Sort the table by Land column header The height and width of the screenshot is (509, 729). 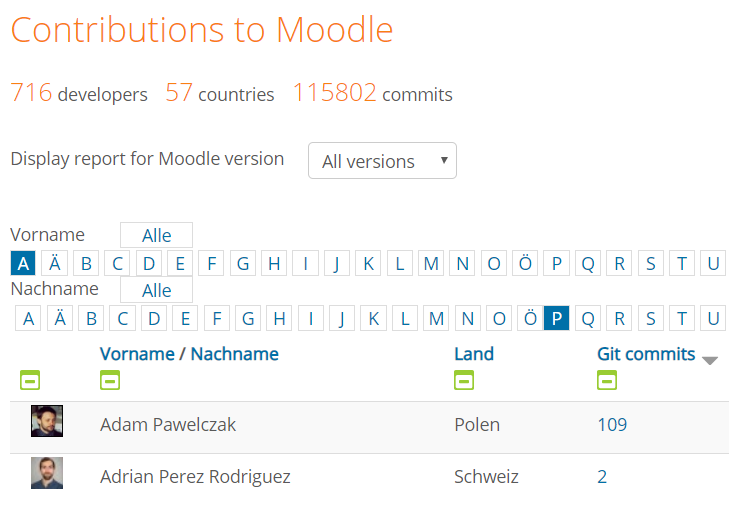(474, 354)
